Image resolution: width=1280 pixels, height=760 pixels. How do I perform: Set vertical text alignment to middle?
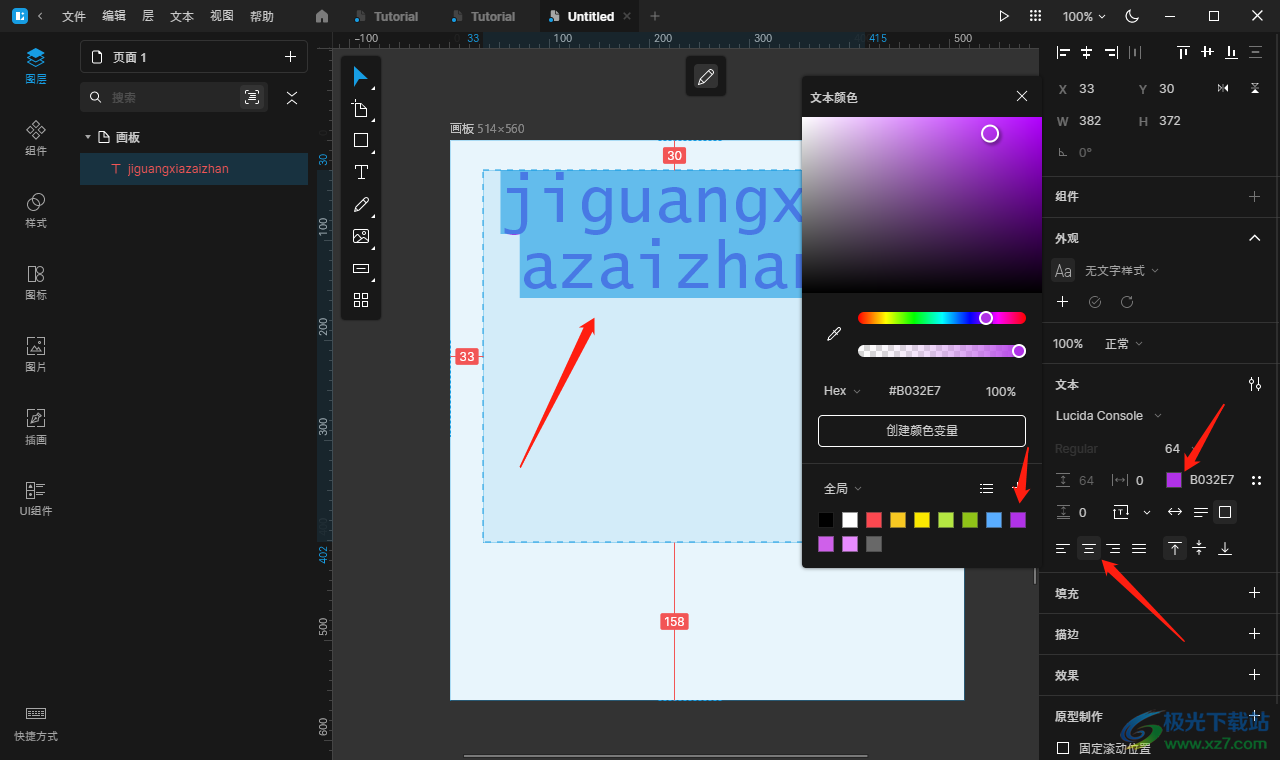(x=1199, y=548)
